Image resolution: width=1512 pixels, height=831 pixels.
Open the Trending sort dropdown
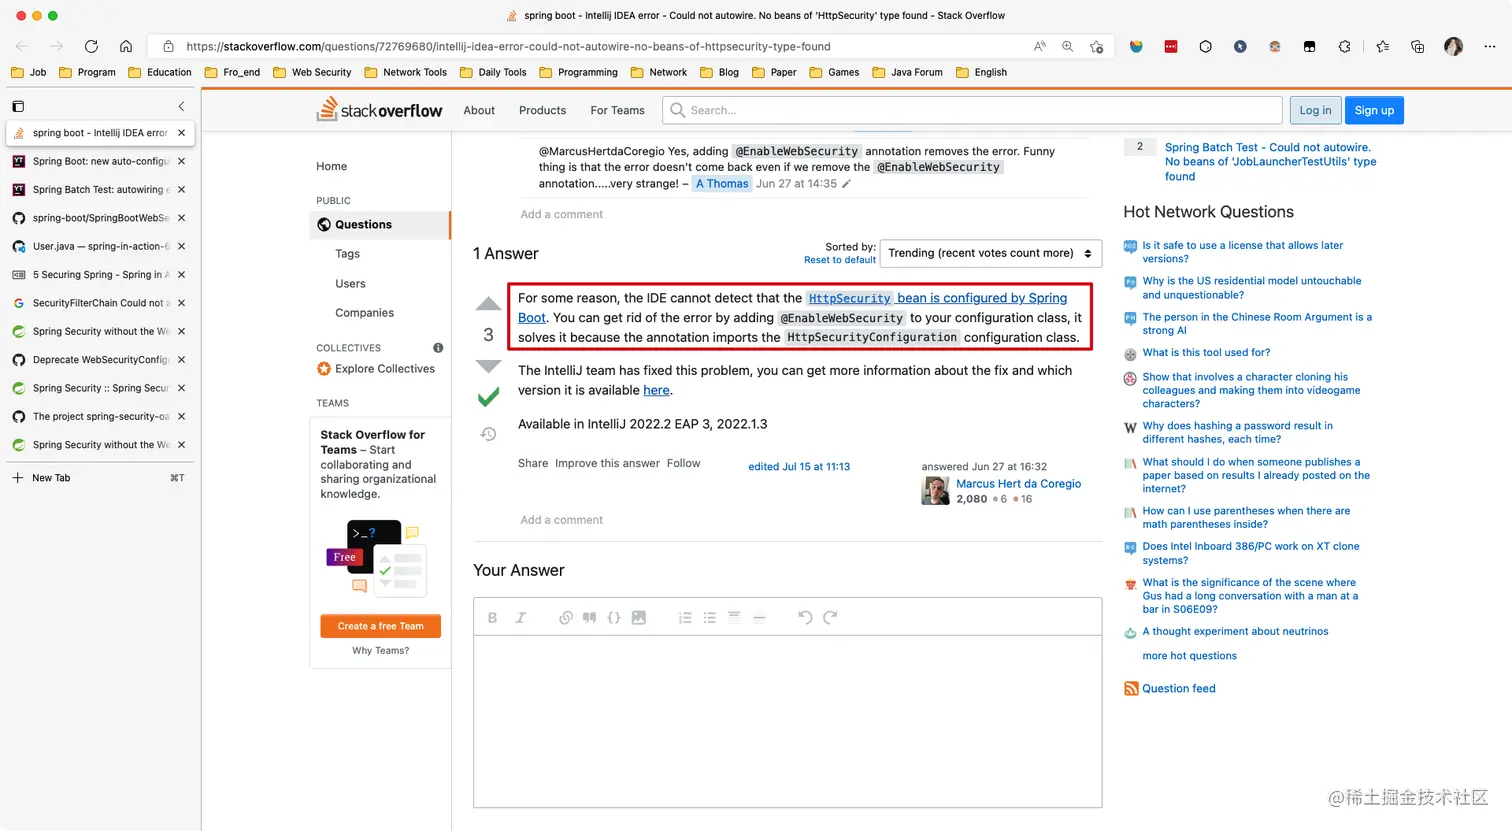tap(989, 253)
